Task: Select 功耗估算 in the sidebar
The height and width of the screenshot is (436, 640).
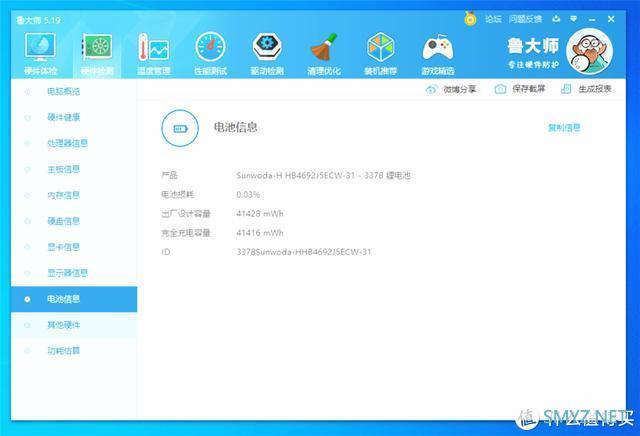Action: pyautogui.click(x=74, y=351)
